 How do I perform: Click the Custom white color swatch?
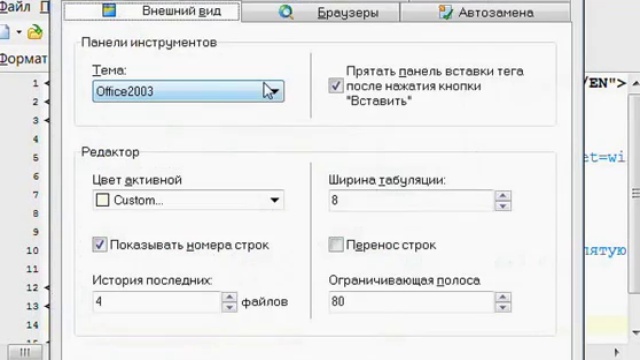(102, 200)
